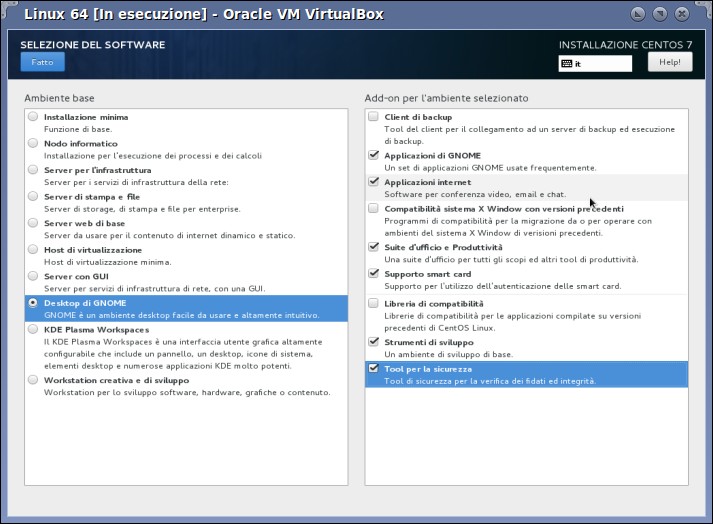
Task: Enable Client di backup checkbox
Action: coord(373,116)
